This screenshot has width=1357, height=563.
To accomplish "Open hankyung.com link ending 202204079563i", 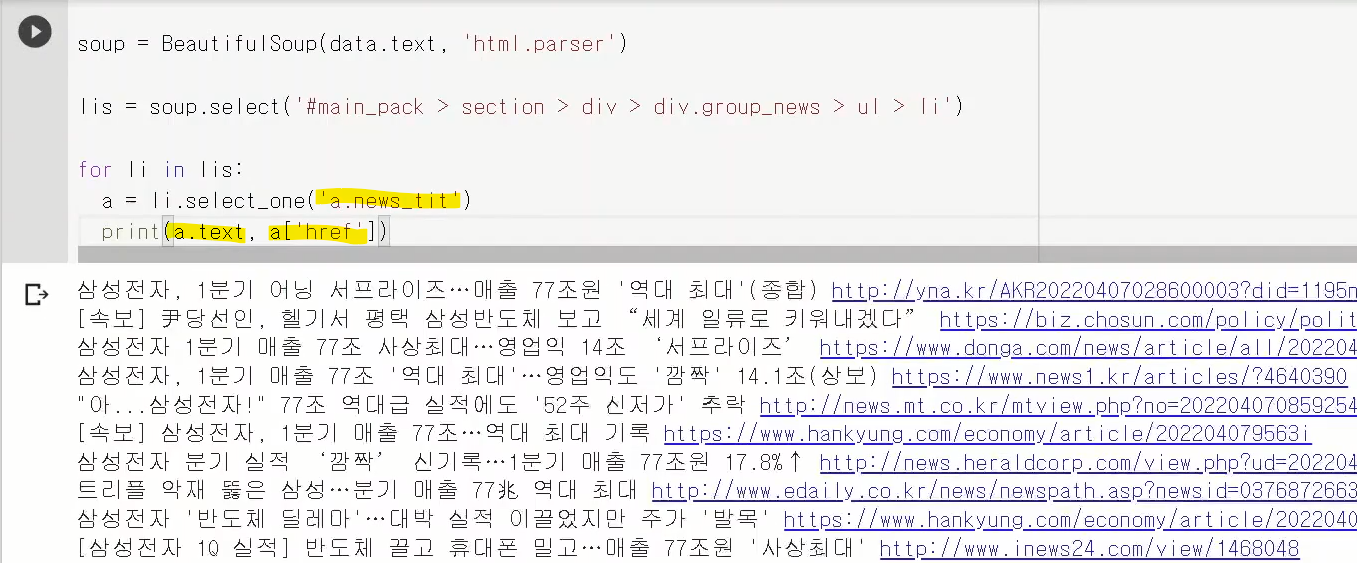I will [x=987, y=434].
